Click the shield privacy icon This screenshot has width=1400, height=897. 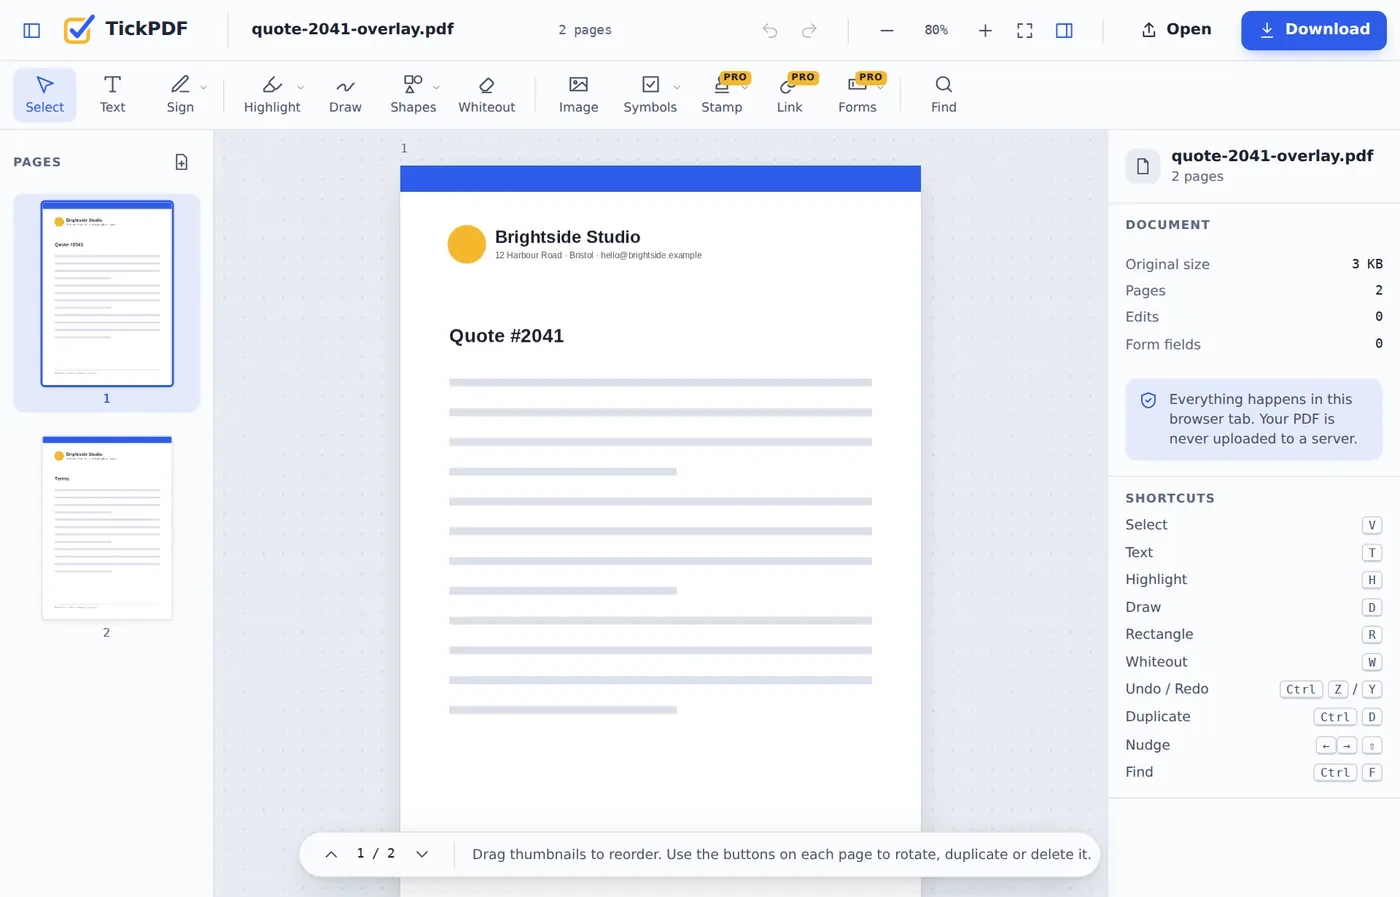1149,400
